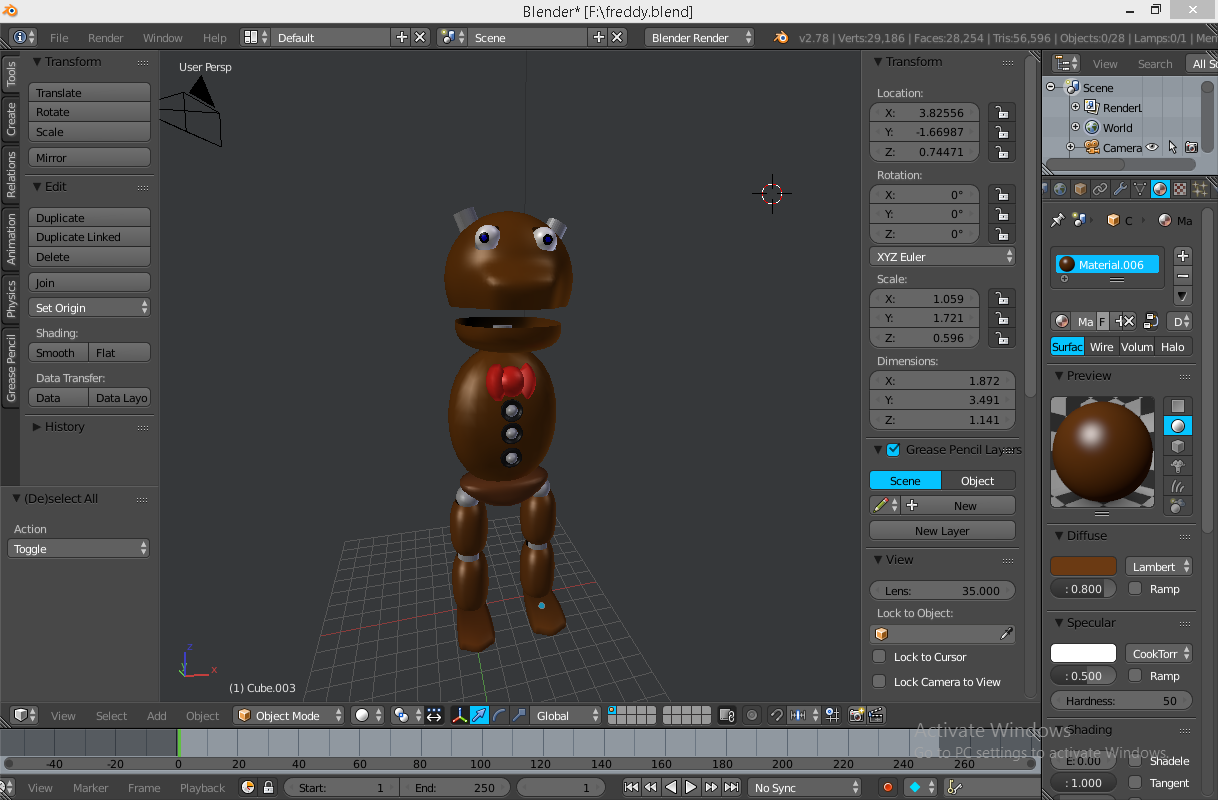Image resolution: width=1218 pixels, height=800 pixels.
Task: Click the New Layer grease pencil button
Action: point(942,530)
